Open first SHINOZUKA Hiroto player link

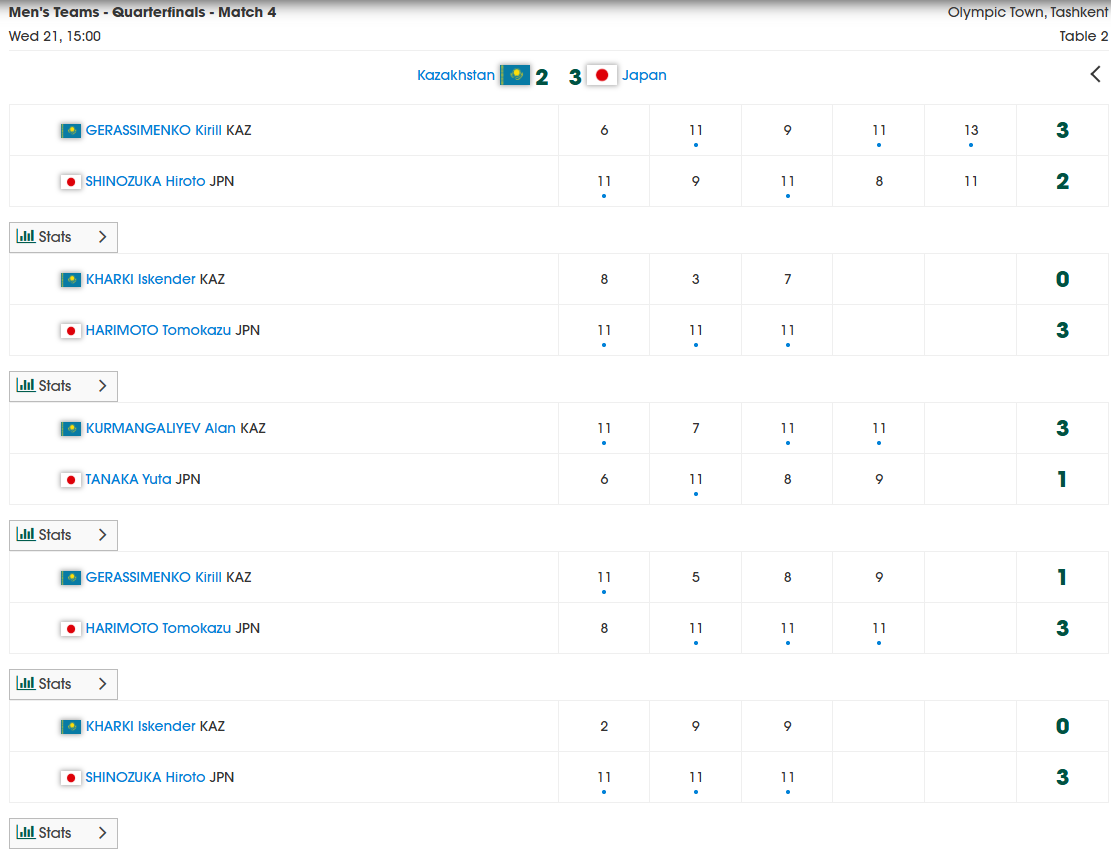pyautogui.click(x=145, y=181)
